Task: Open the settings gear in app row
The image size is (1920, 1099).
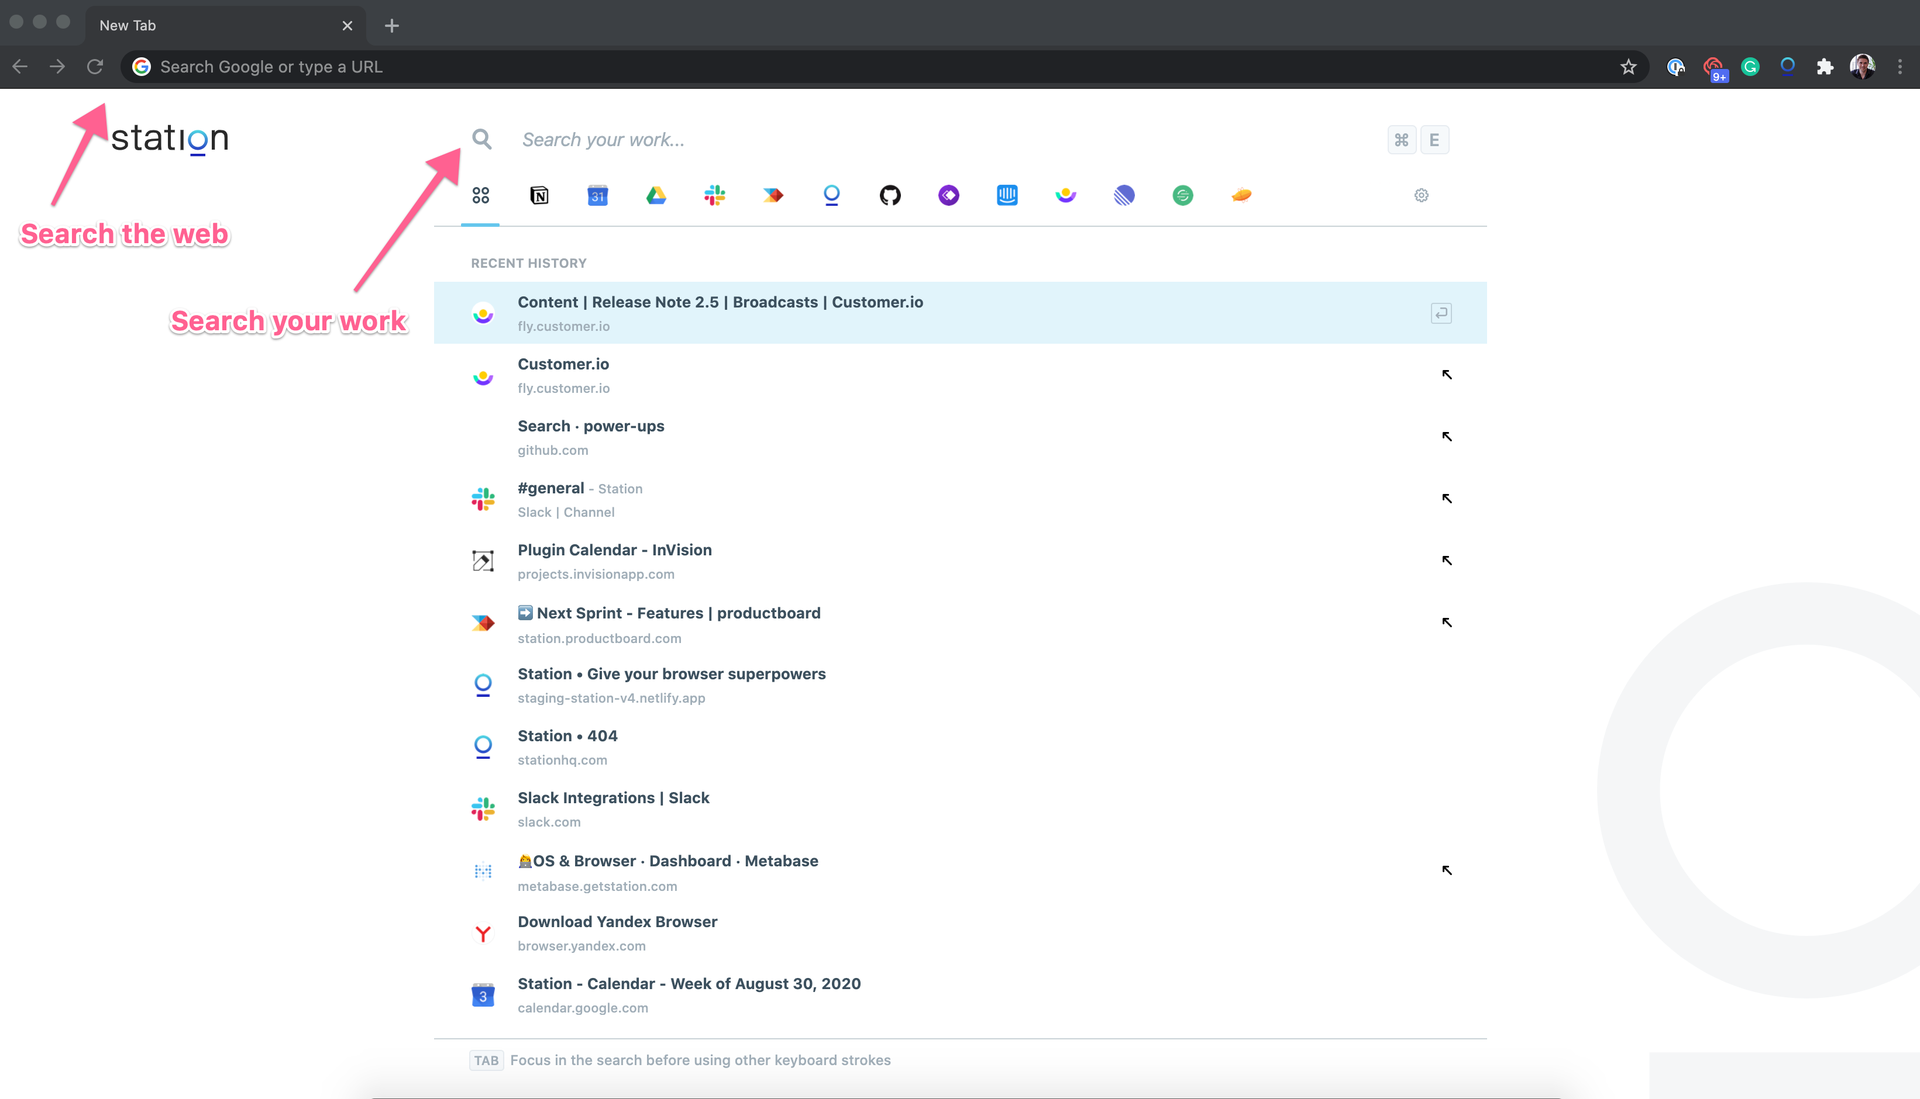Action: 1421,195
